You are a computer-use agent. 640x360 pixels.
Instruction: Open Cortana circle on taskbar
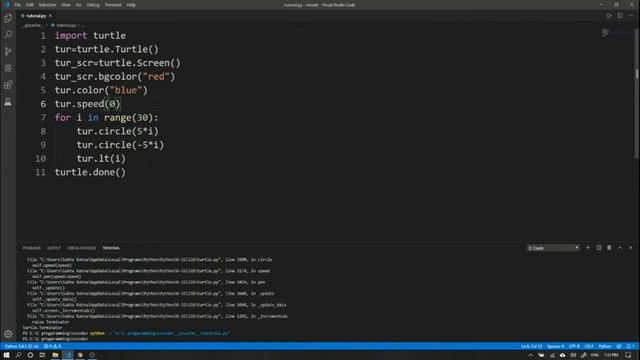click(x=30, y=355)
